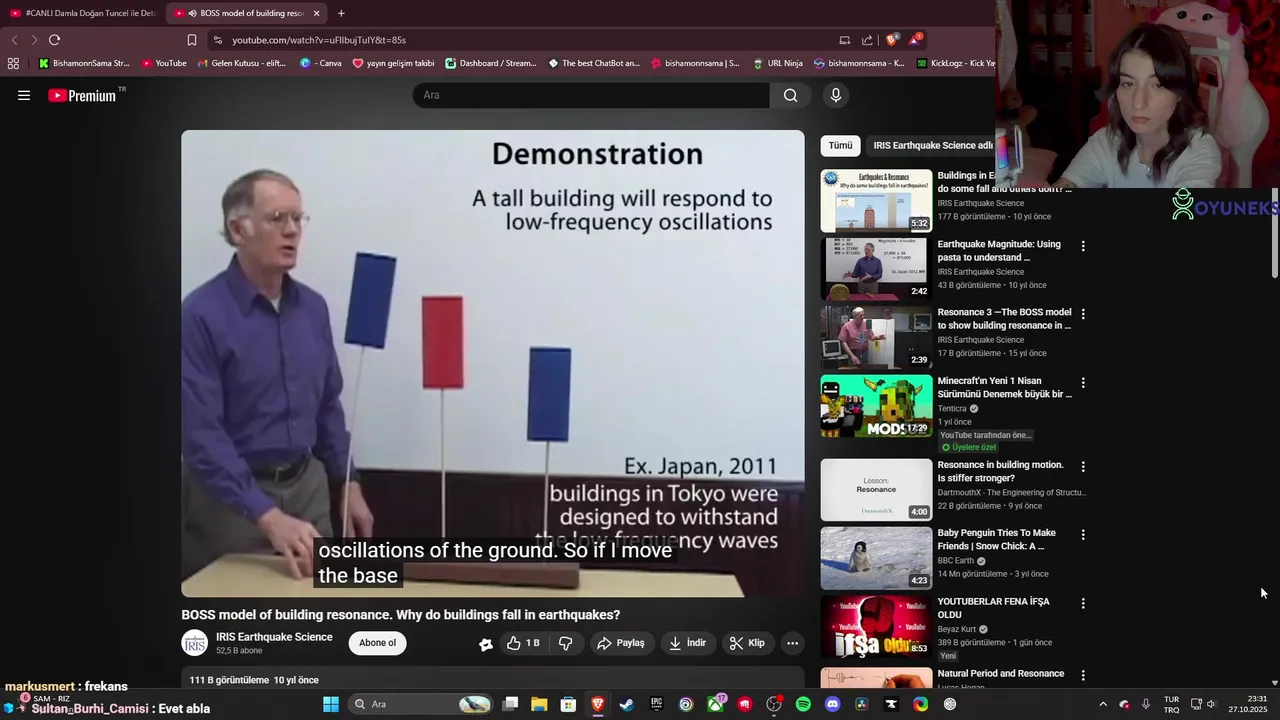Toggle video playback on the player
Image resolution: width=1280 pixels, height=720 pixels.
tap(492, 363)
